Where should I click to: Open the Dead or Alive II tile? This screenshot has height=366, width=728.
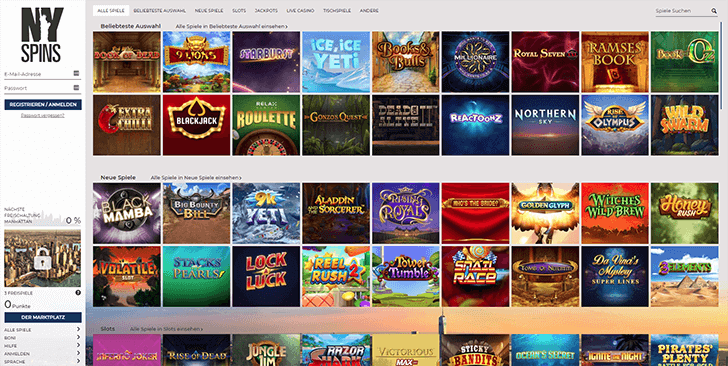(x=406, y=125)
